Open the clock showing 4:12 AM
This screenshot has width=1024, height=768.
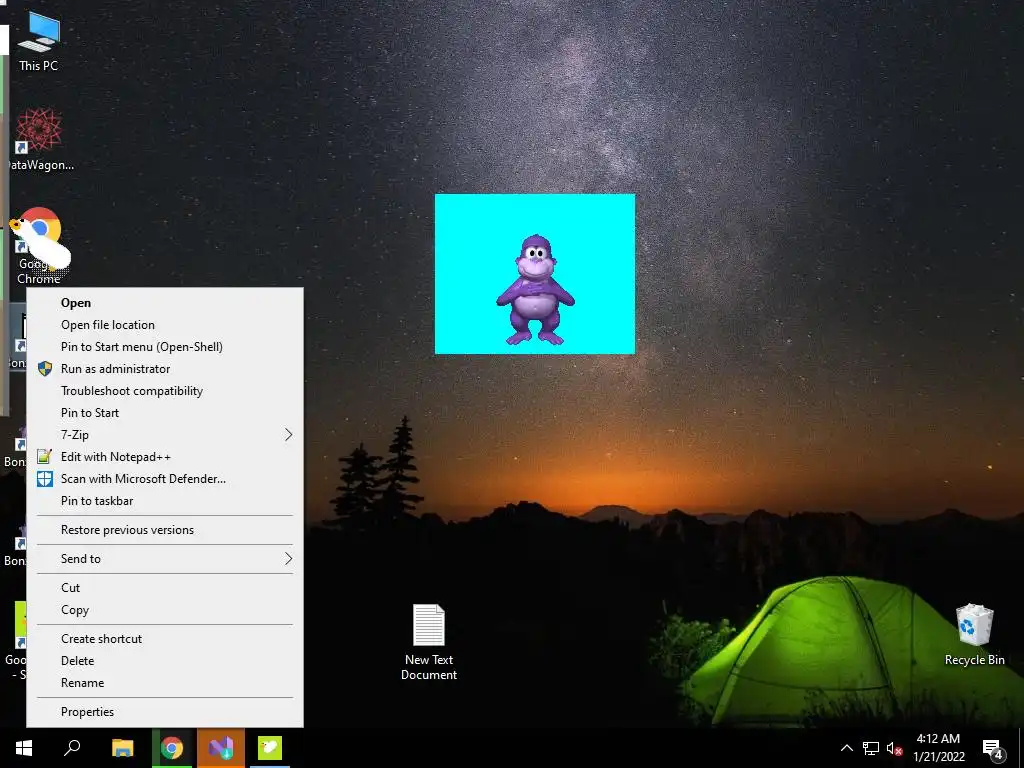click(938, 748)
